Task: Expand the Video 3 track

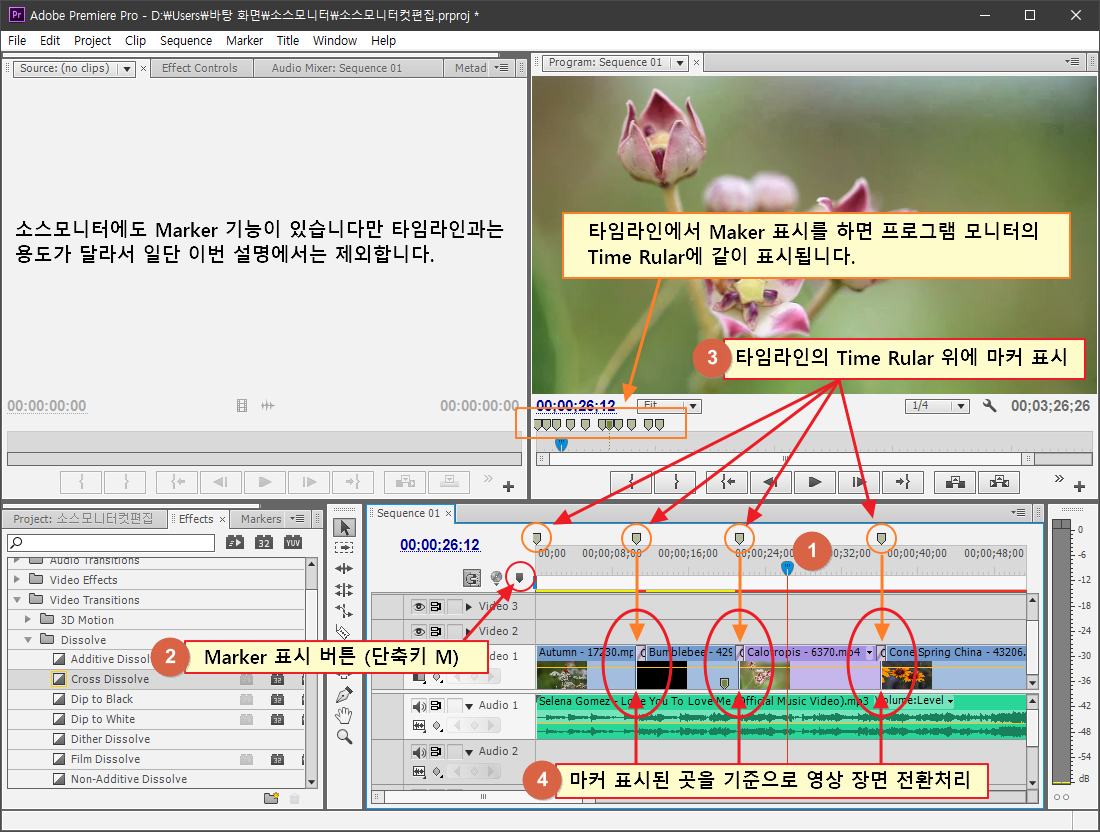Action: (x=469, y=607)
